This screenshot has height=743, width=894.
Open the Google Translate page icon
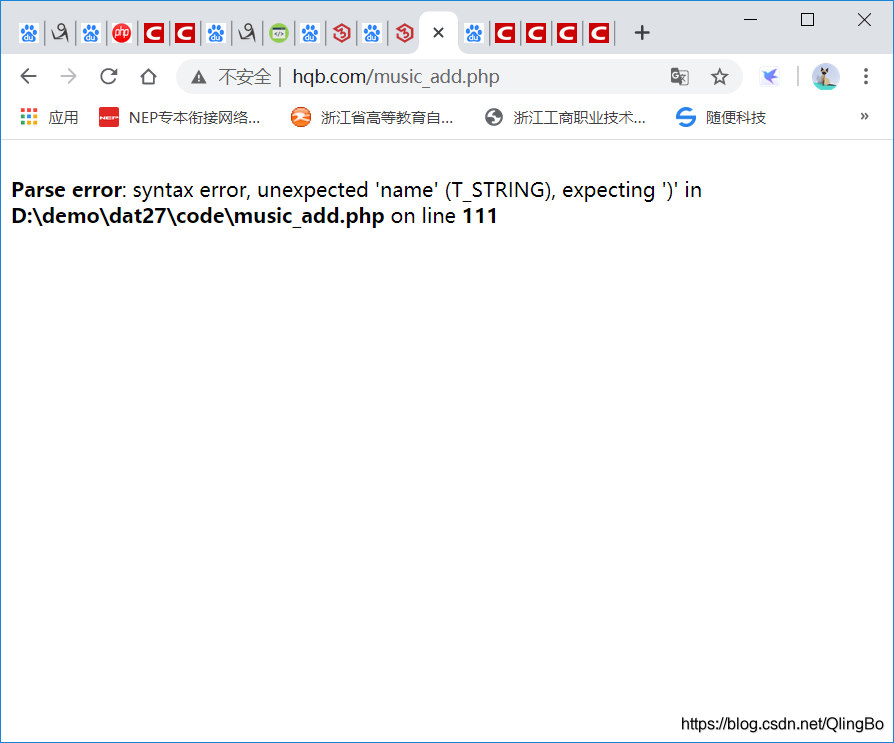click(680, 76)
